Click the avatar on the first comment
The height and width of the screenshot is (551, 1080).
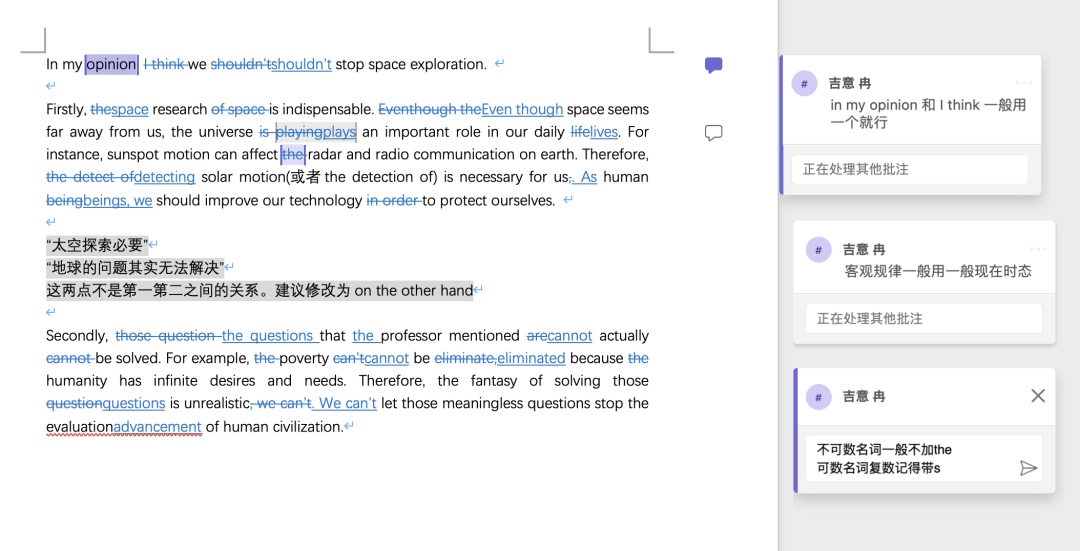click(x=805, y=84)
